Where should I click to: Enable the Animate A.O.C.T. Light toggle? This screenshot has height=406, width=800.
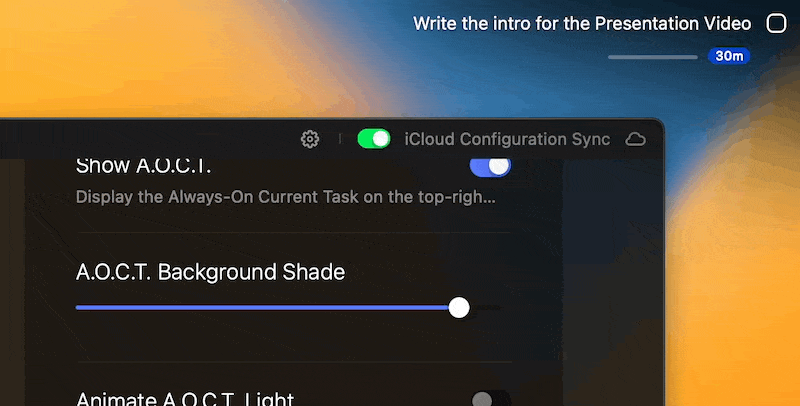[x=490, y=400]
